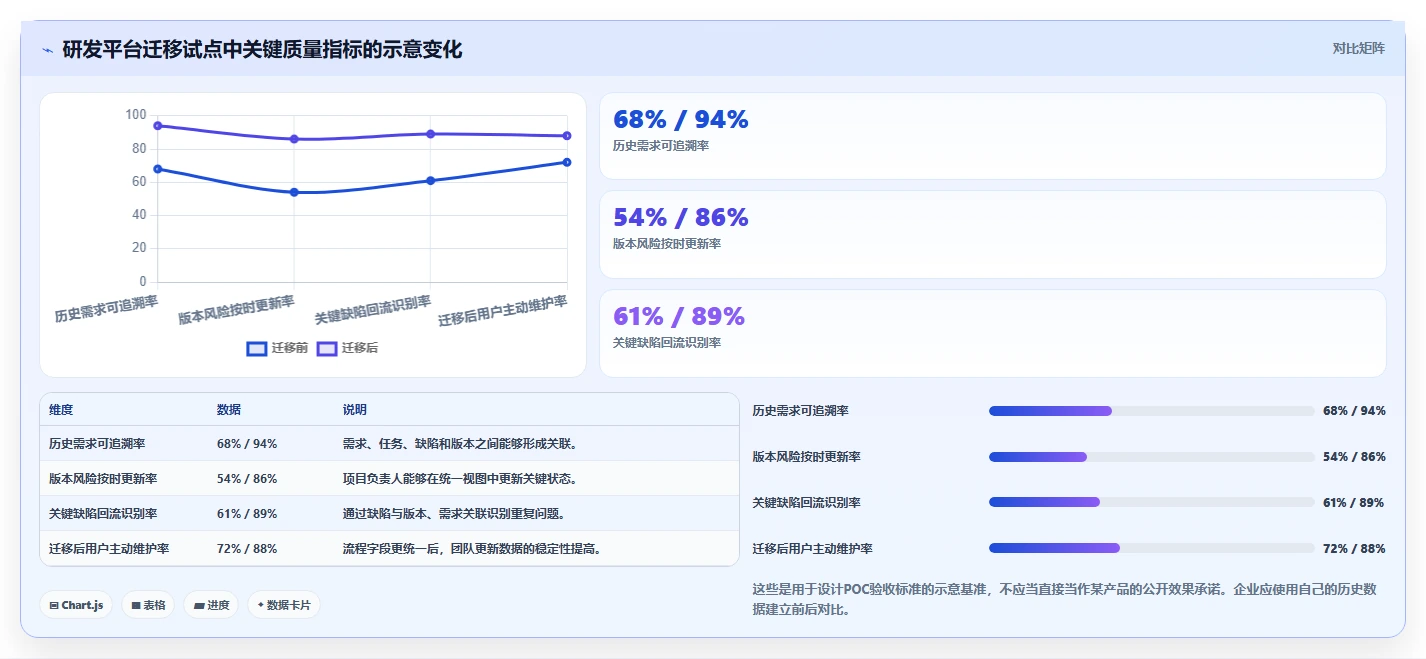Viewport: 1426px width, 659px height.
Task: Click the Chart.js chip
Action: coord(76,605)
